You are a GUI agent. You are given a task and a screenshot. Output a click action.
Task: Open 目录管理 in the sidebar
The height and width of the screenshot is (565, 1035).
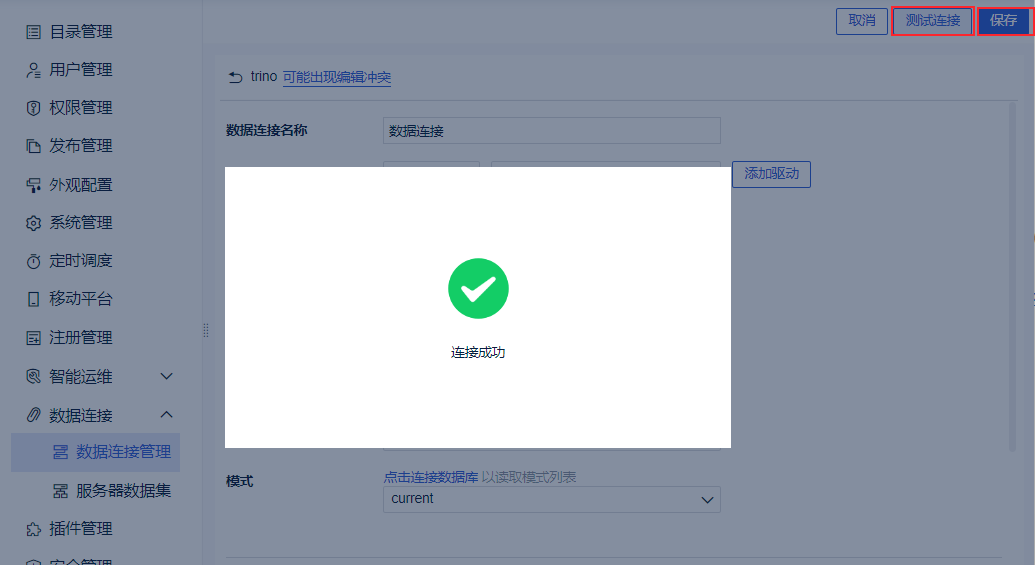[x=81, y=32]
